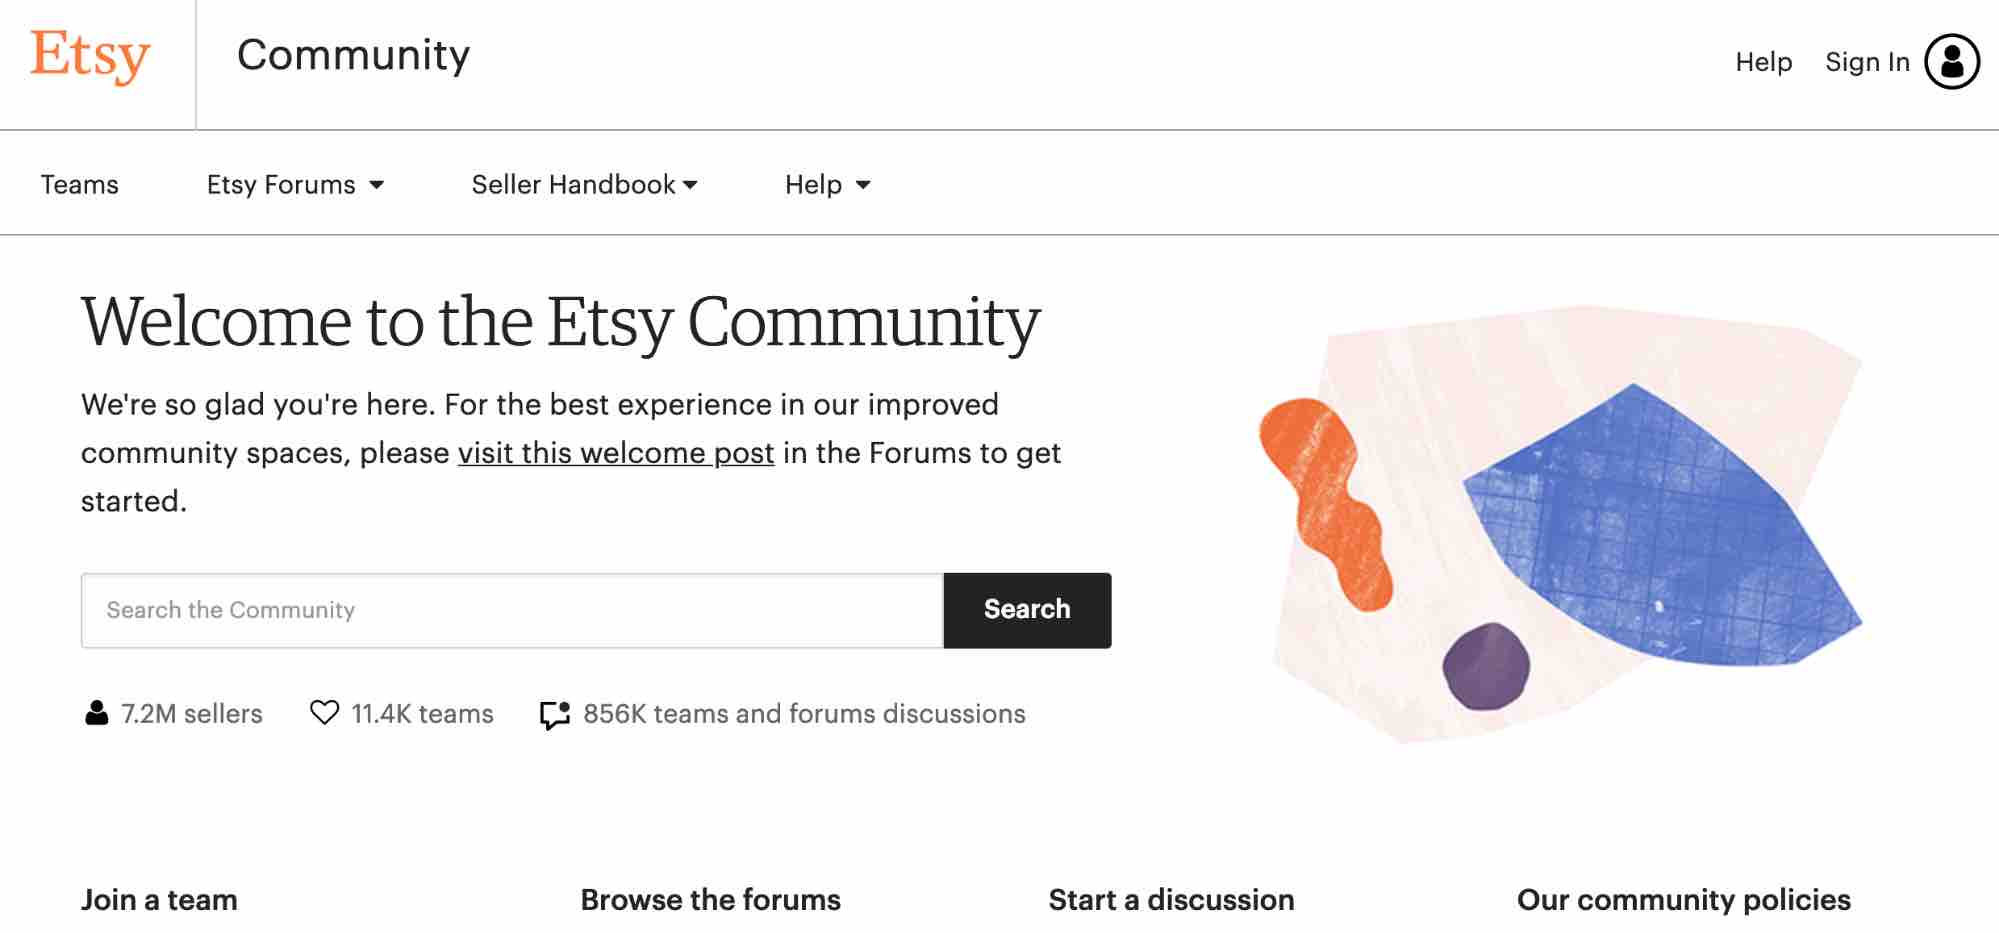The image size is (1999, 933).
Task: Click the sellers person icon
Action: tap(96, 713)
